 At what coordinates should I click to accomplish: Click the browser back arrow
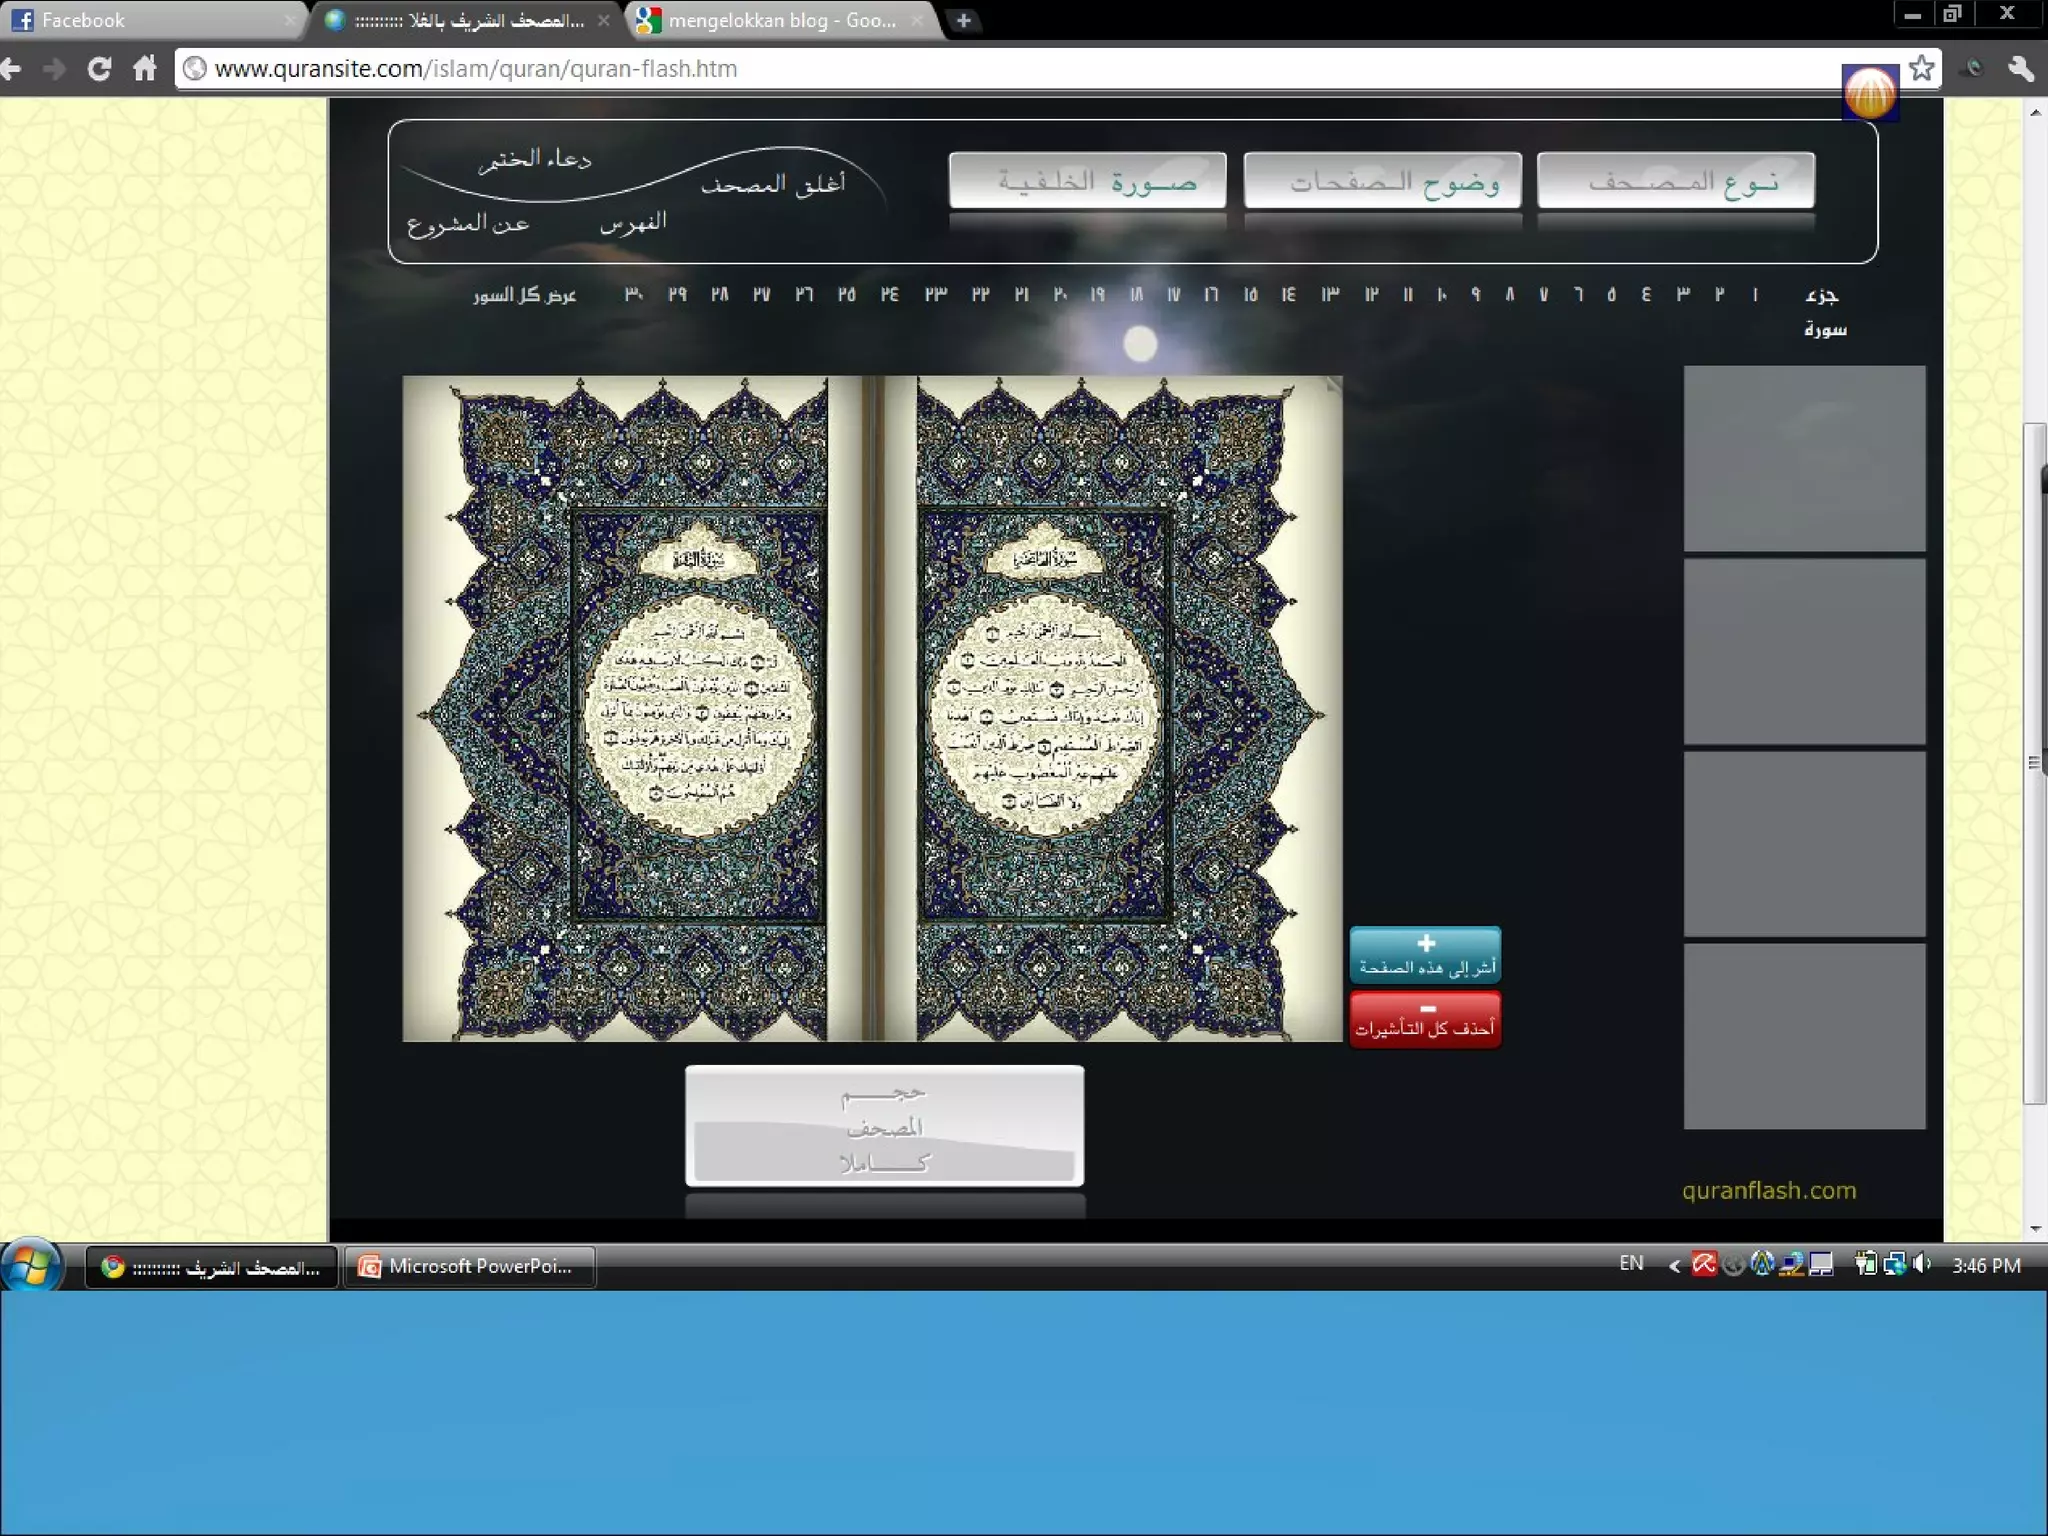point(12,69)
